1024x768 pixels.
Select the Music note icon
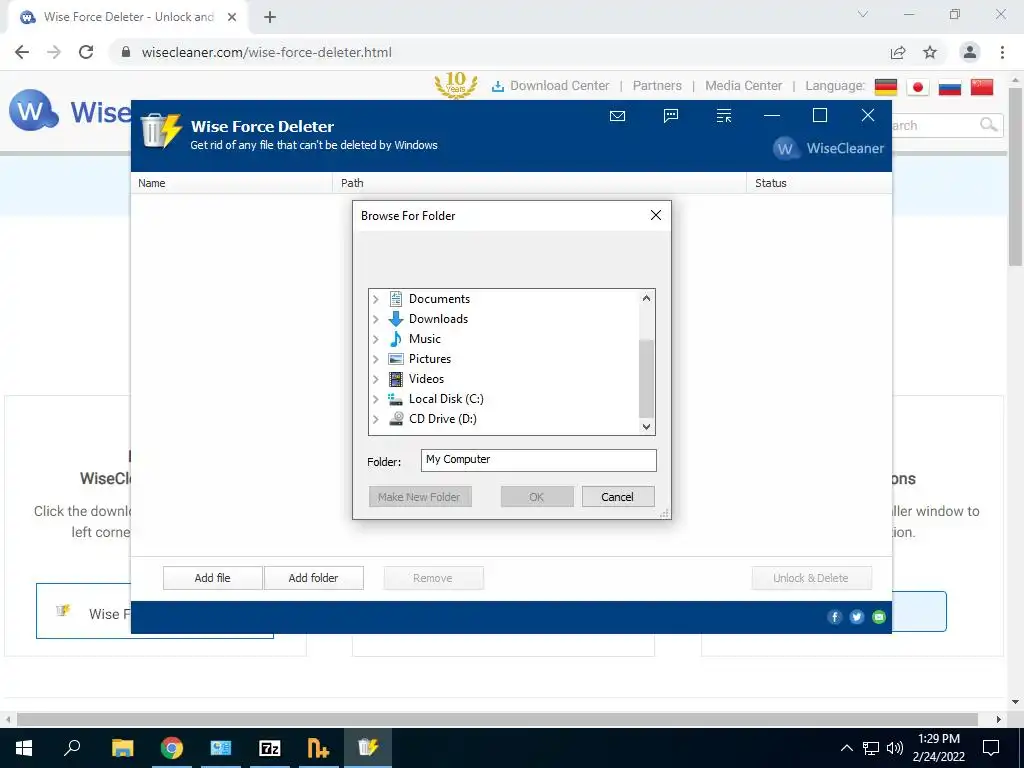(396, 339)
